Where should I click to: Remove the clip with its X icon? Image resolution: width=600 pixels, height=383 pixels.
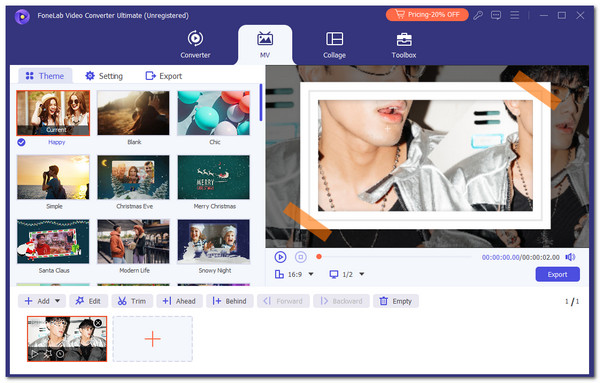pyautogui.click(x=98, y=323)
